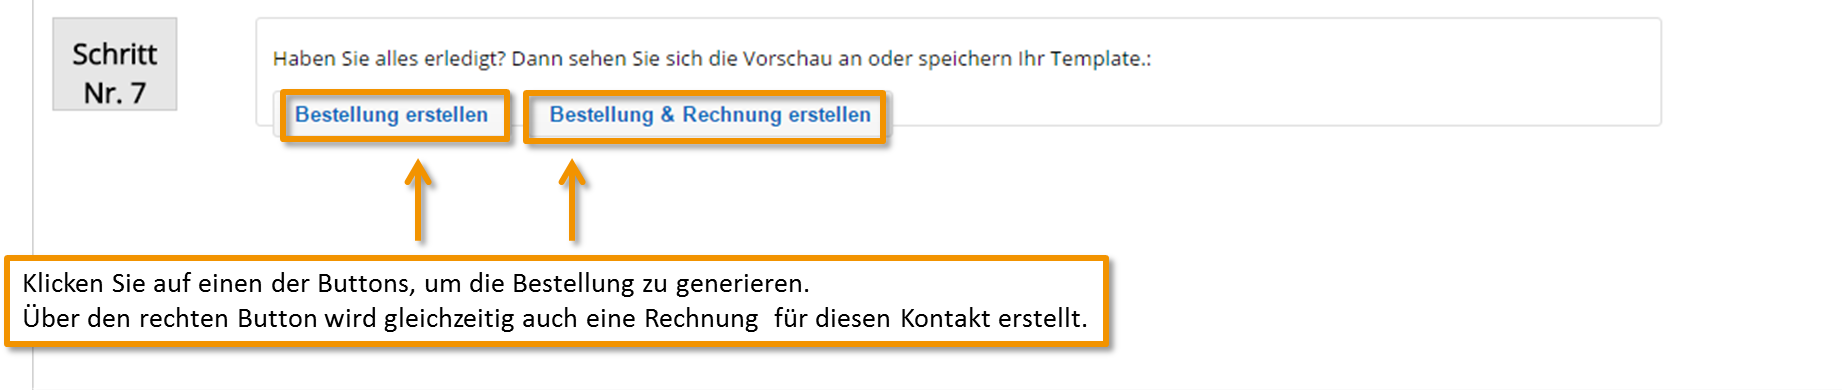The height and width of the screenshot is (390, 1842).
Task: Select the callout line starting 'Über den rechten Button'
Action: click(555, 319)
